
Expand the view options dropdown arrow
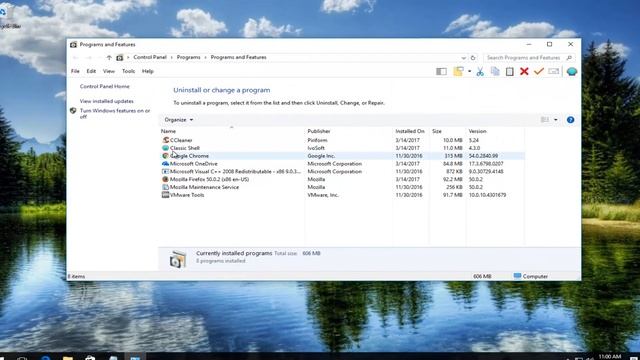pos(556,120)
